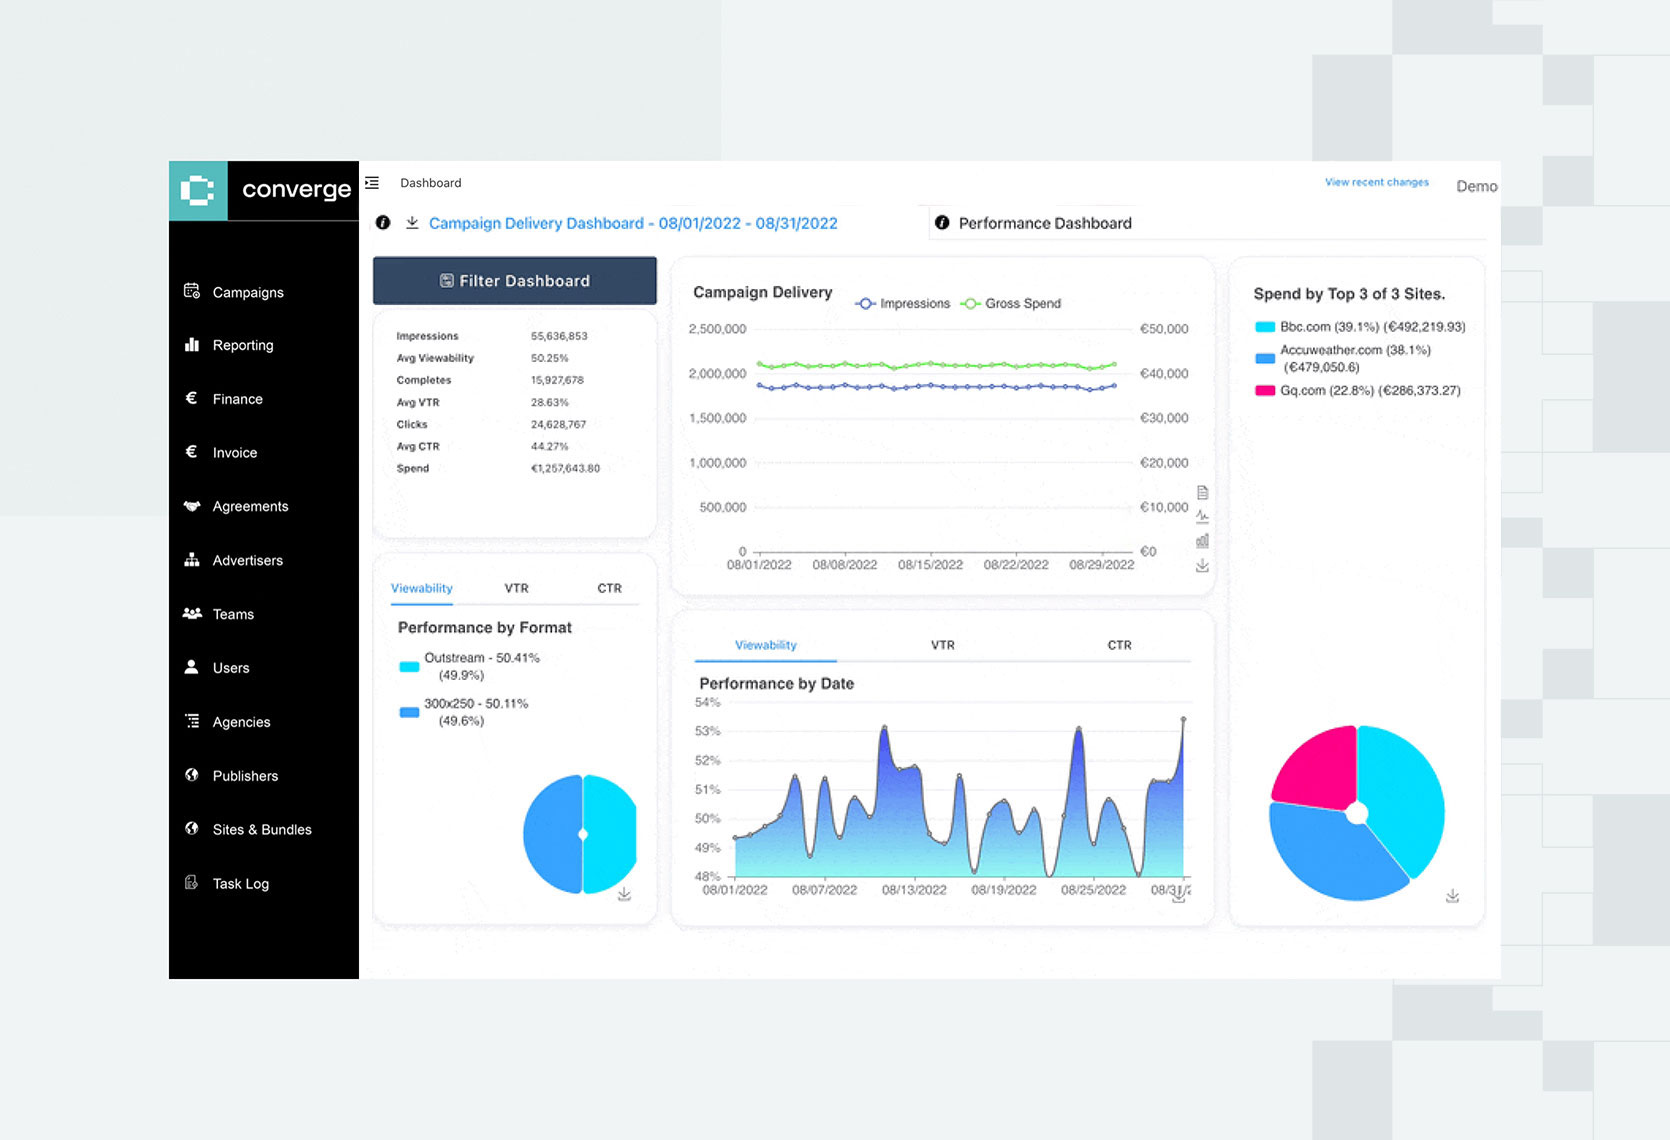Screen dimensions: 1670x1140
Task: Toggle Bbc.com legend entry in spend chart
Action: [x=1360, y=327]
